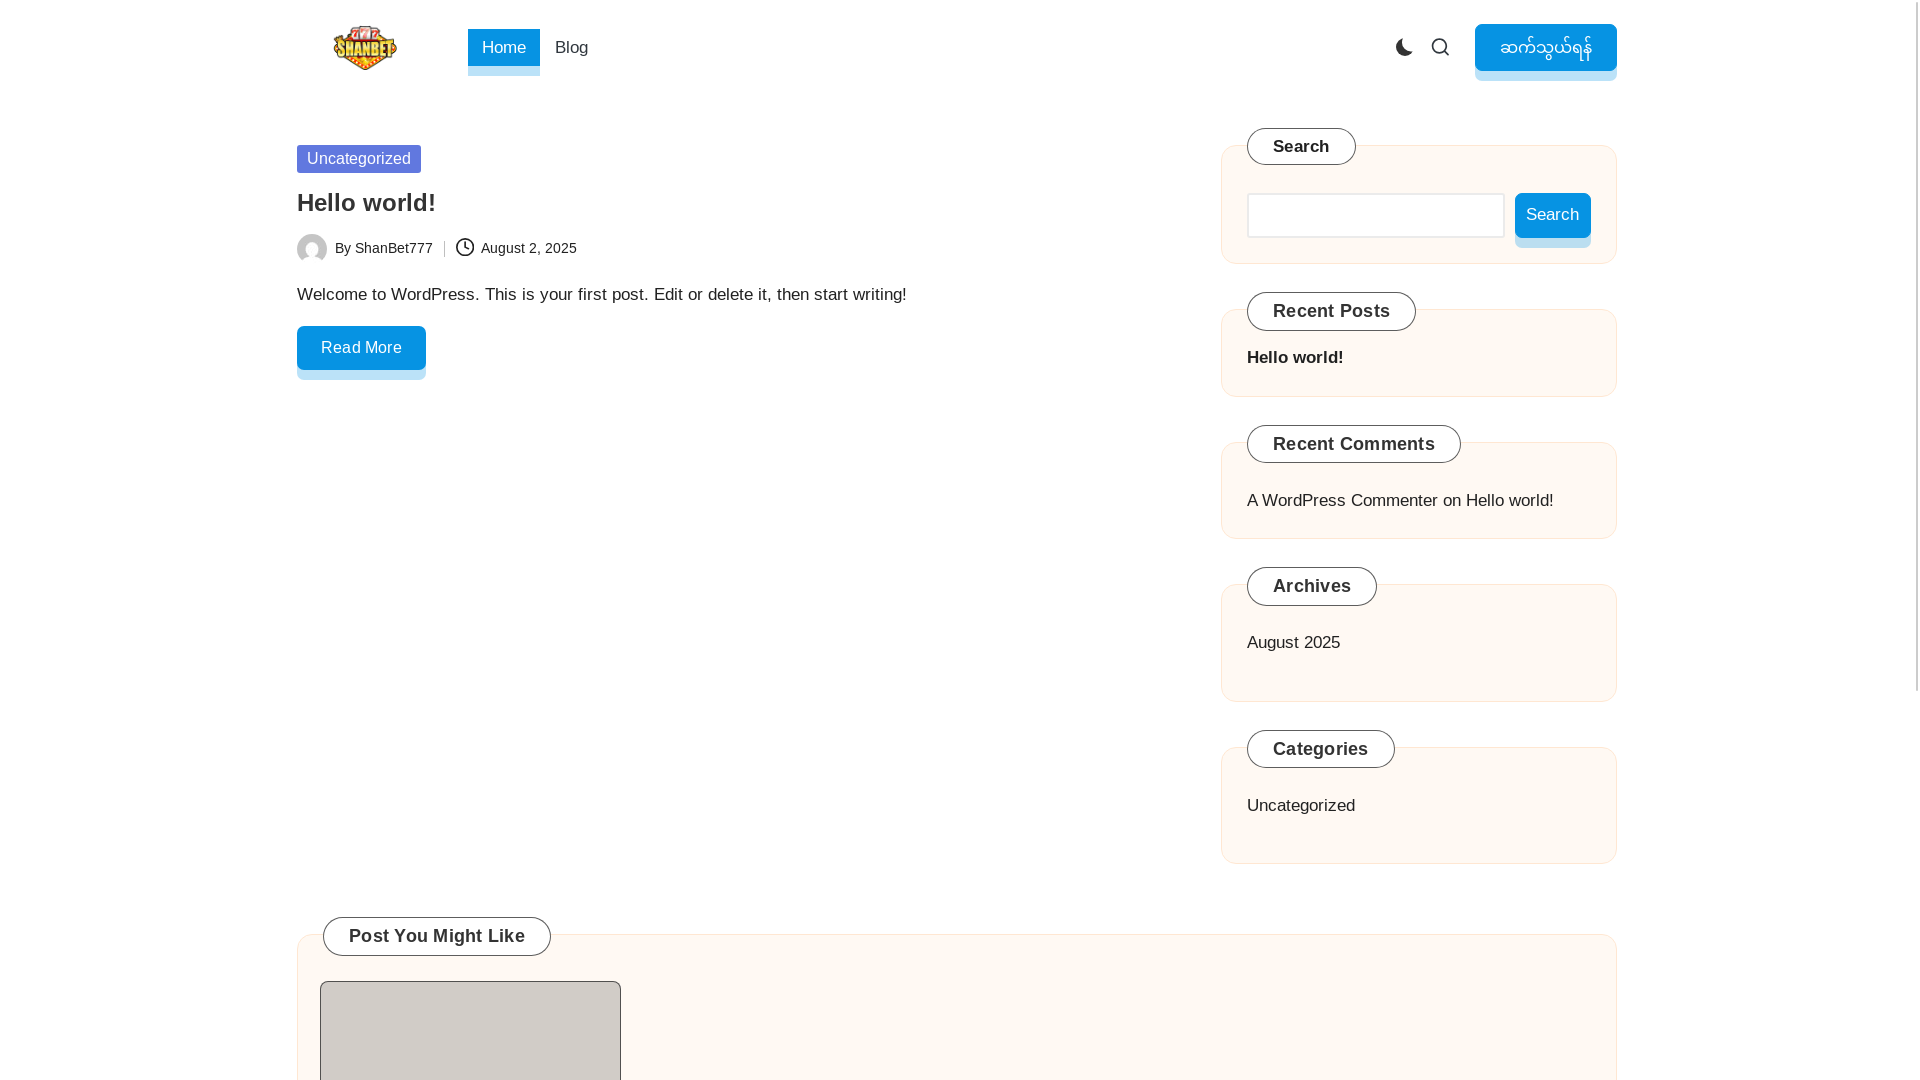Click the Archives widget heading
The height and width of the screenshot is (1080, 1920).
(x=1312, y=586)
